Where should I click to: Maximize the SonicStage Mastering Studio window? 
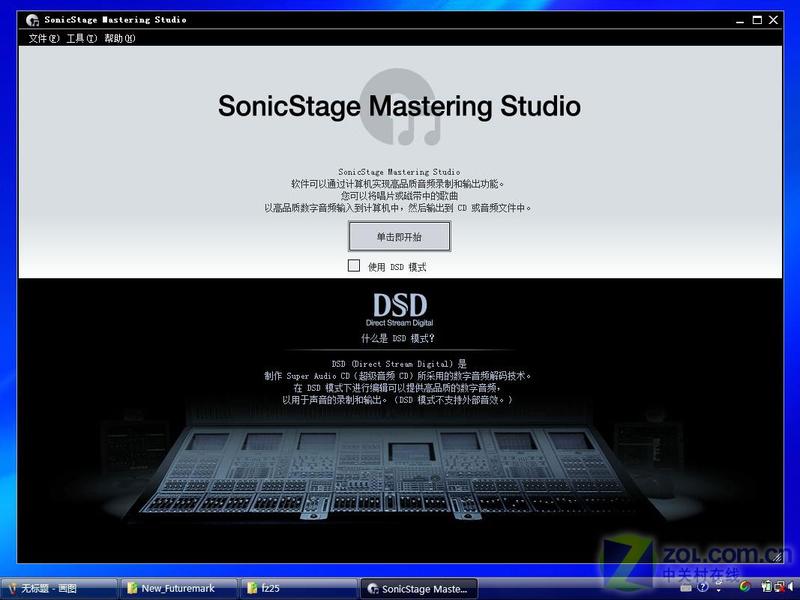[757, 20]
